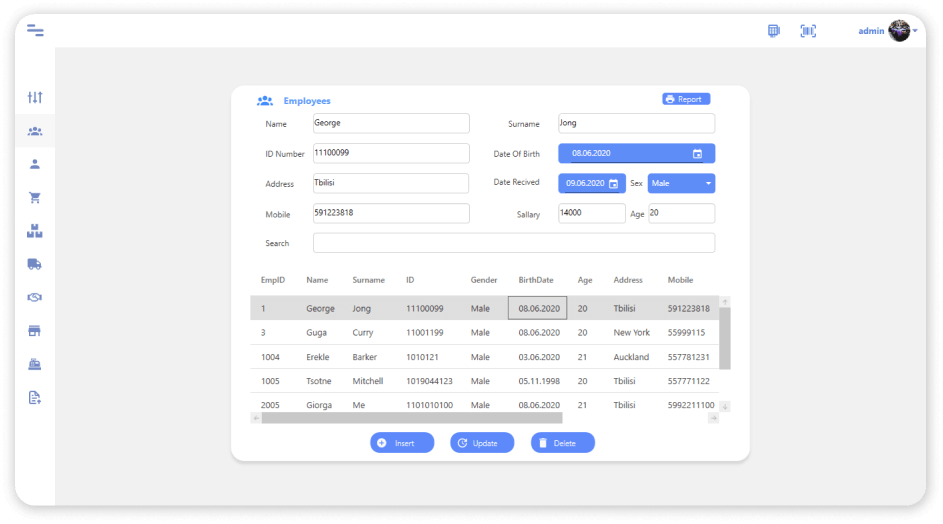This screenshot has height=524, width=943.
Task: Select the George Jong row
Action: click(x=484, y=308)
